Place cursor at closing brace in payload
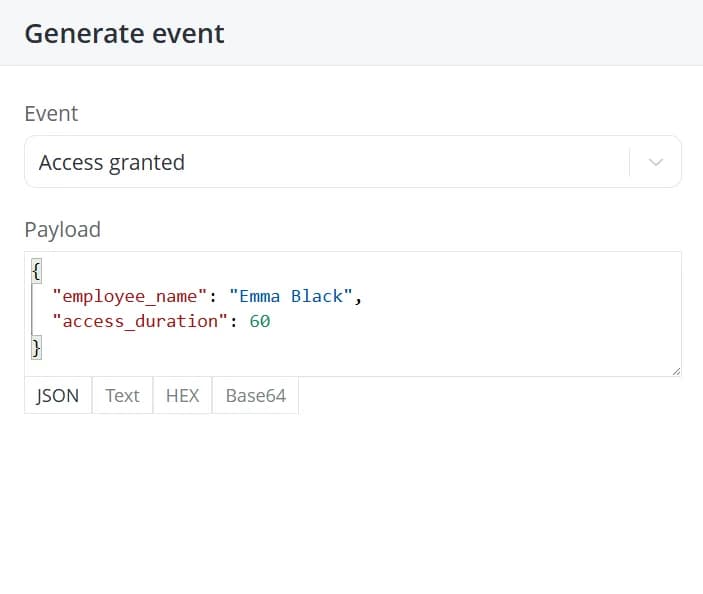Viewport: 703px width, 594px height. (36, 347)
